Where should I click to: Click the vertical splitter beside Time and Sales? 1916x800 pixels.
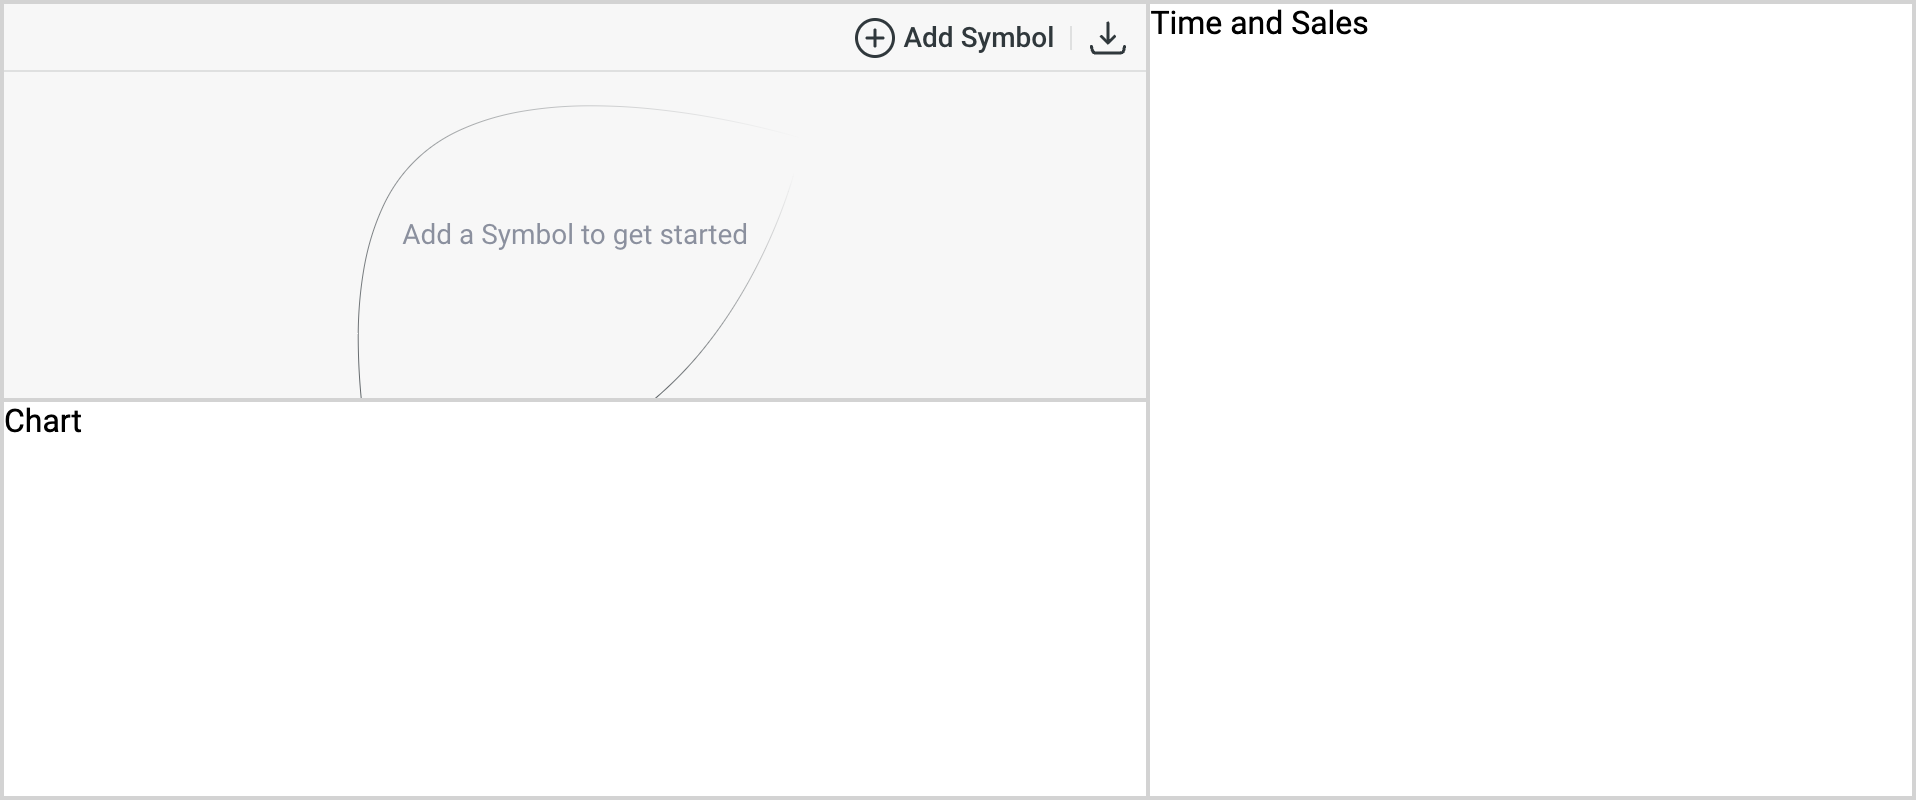tap(1148, 400)
